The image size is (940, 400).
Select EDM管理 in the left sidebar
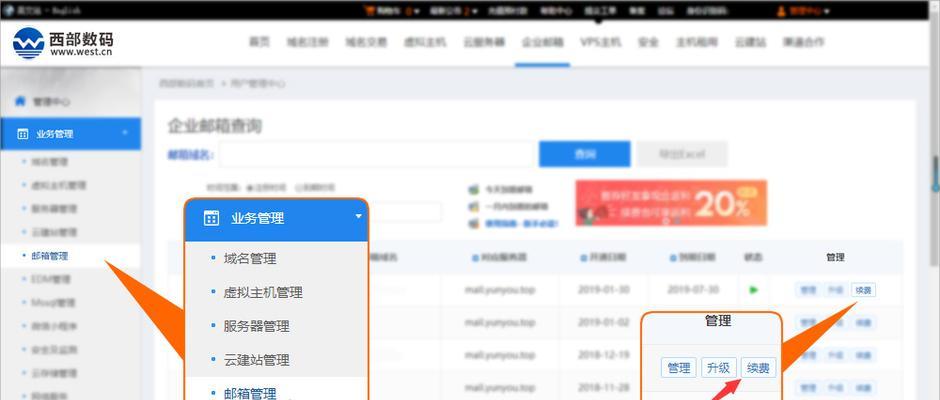tap(51, 279)
